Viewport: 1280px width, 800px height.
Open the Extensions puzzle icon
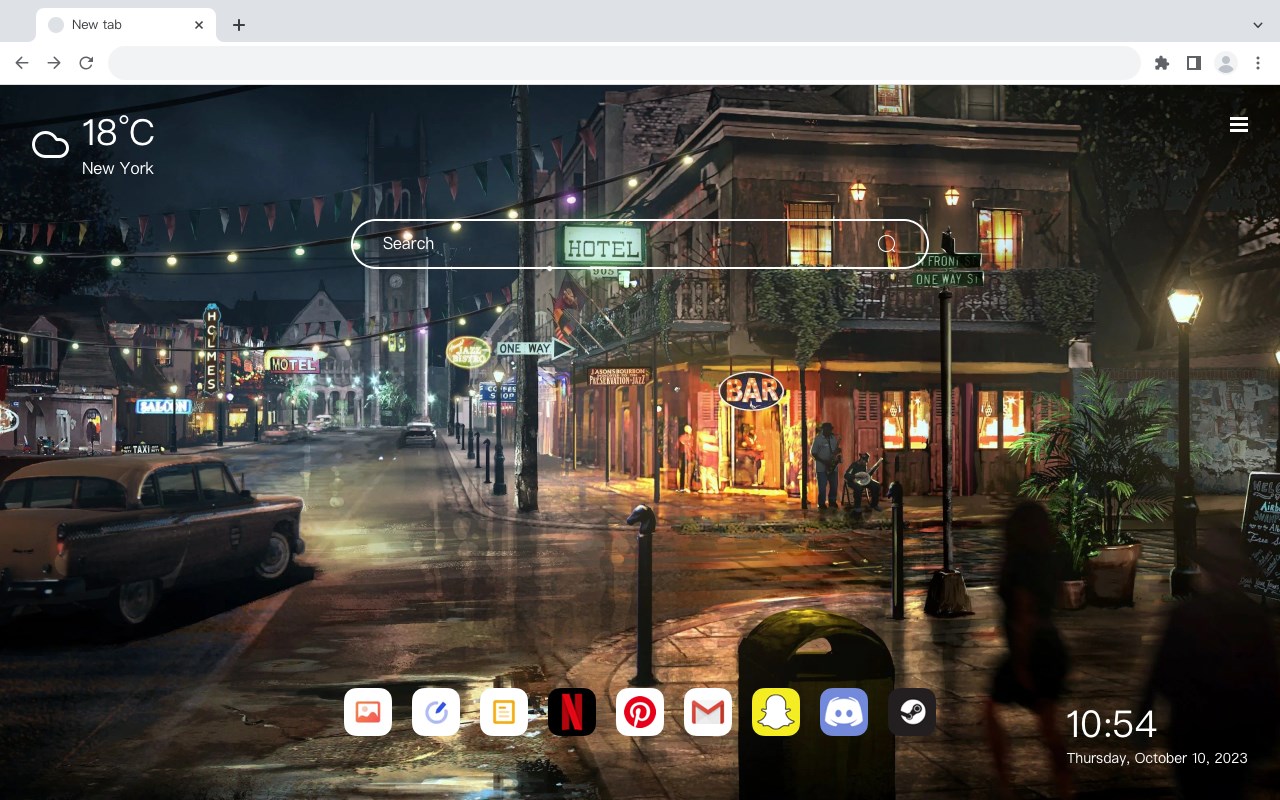[x=1161, y=63]
